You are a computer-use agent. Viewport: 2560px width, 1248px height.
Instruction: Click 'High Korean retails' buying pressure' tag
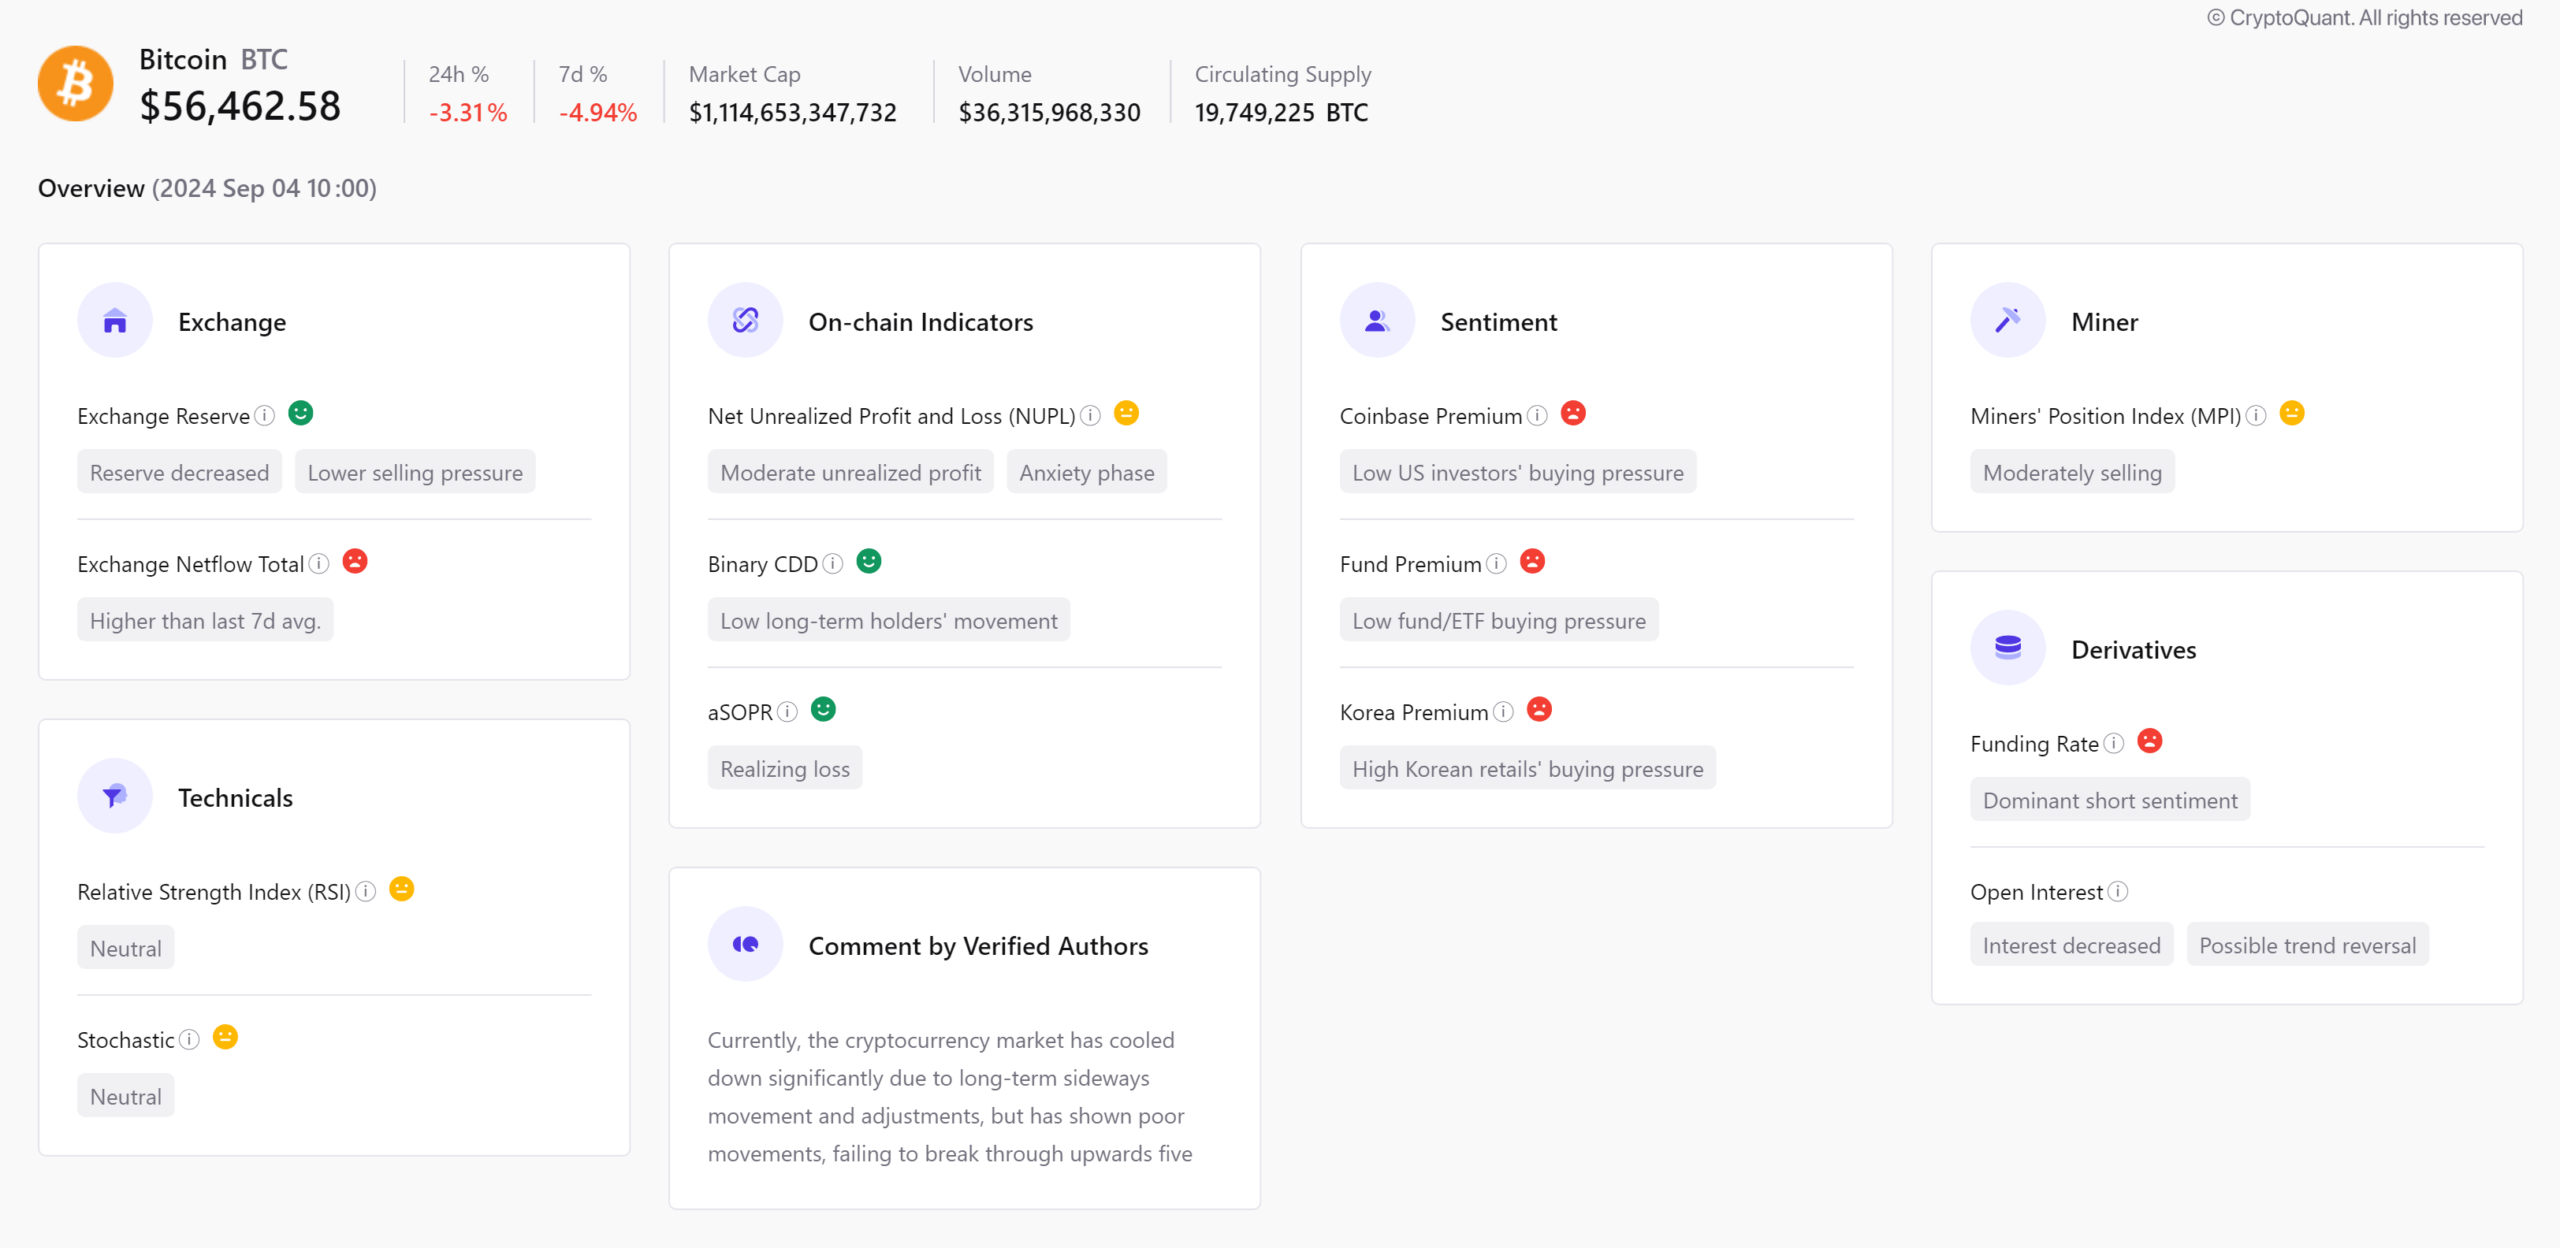pyautogui.click(x=1528, y=768)
